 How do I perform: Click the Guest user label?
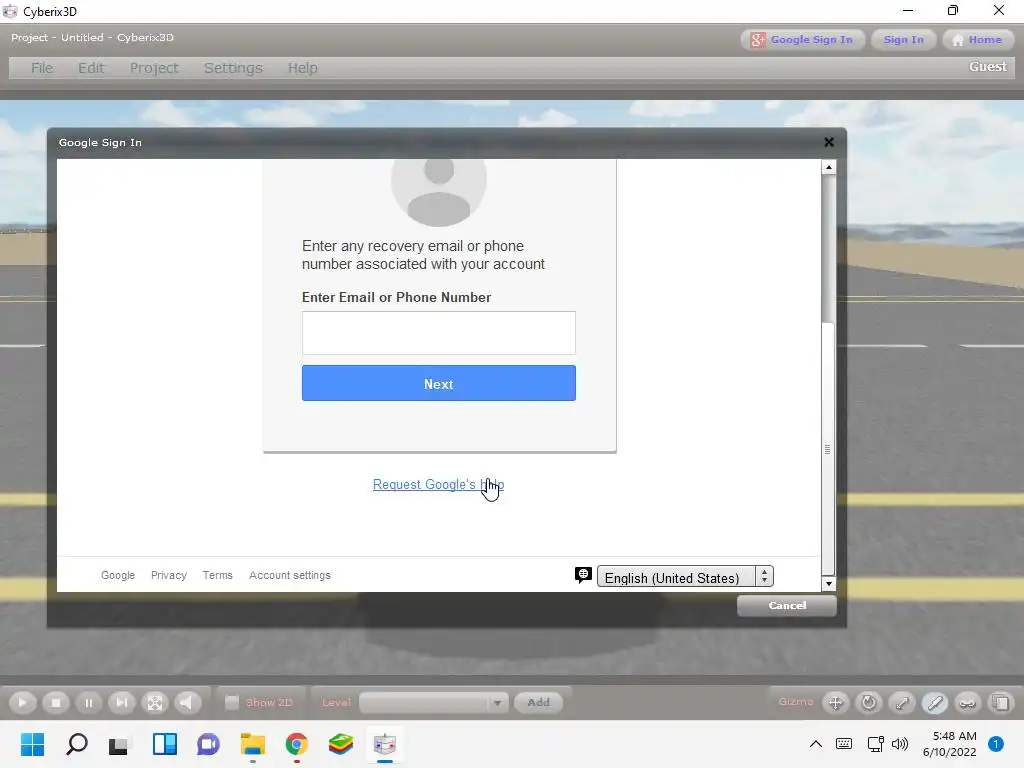(x=987, y=67)
